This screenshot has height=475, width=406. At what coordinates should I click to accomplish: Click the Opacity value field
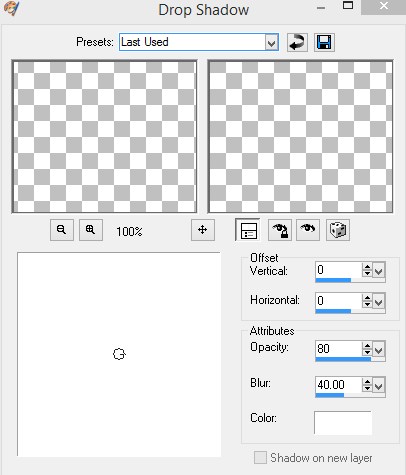pyautogui.click(x=338, y=348)
